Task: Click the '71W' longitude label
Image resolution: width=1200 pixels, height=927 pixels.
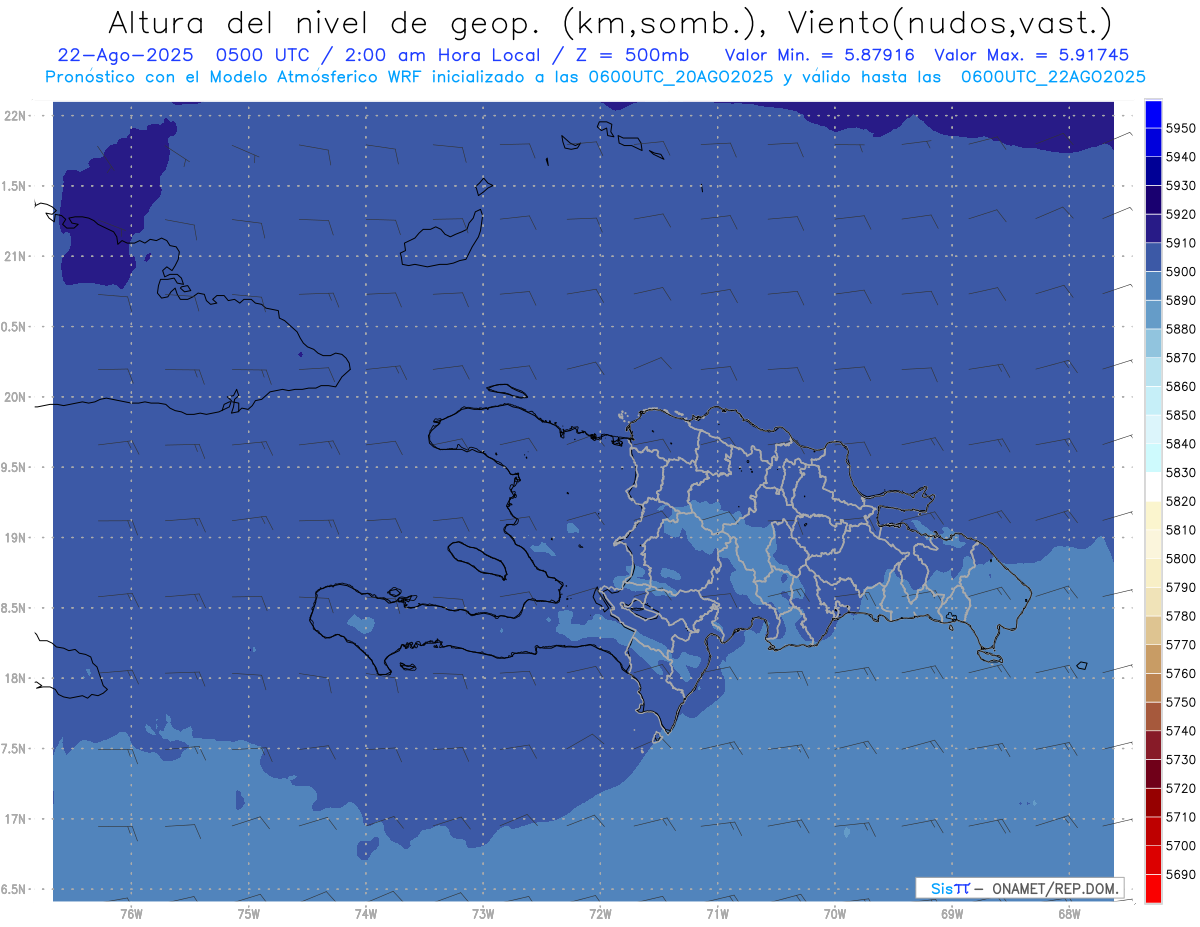Action: pyautogui.click(x=717, y=914)
